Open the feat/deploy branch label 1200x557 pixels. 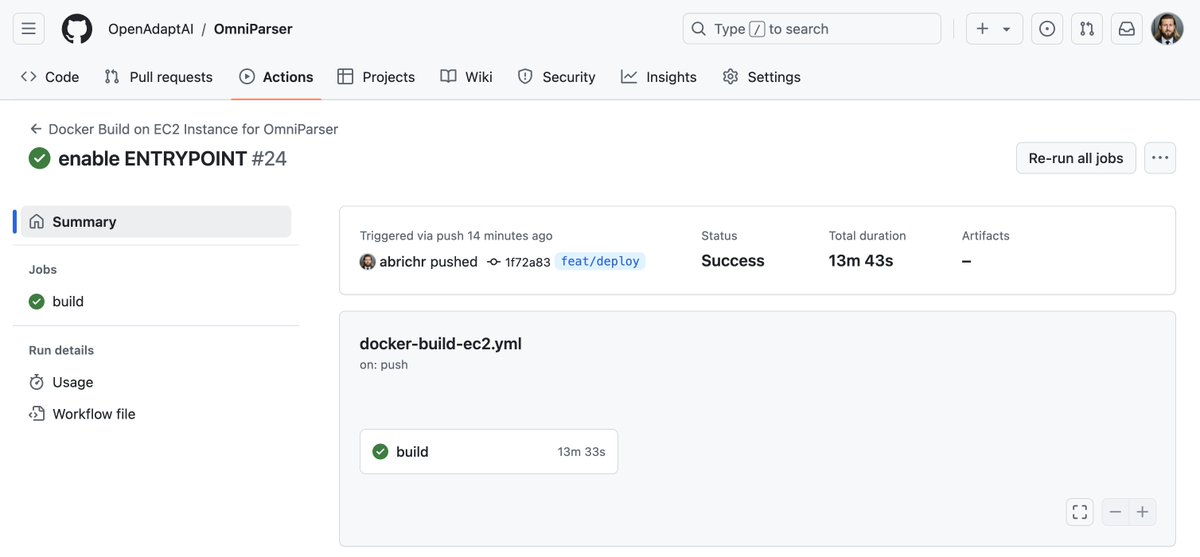[x=600, y=261]
